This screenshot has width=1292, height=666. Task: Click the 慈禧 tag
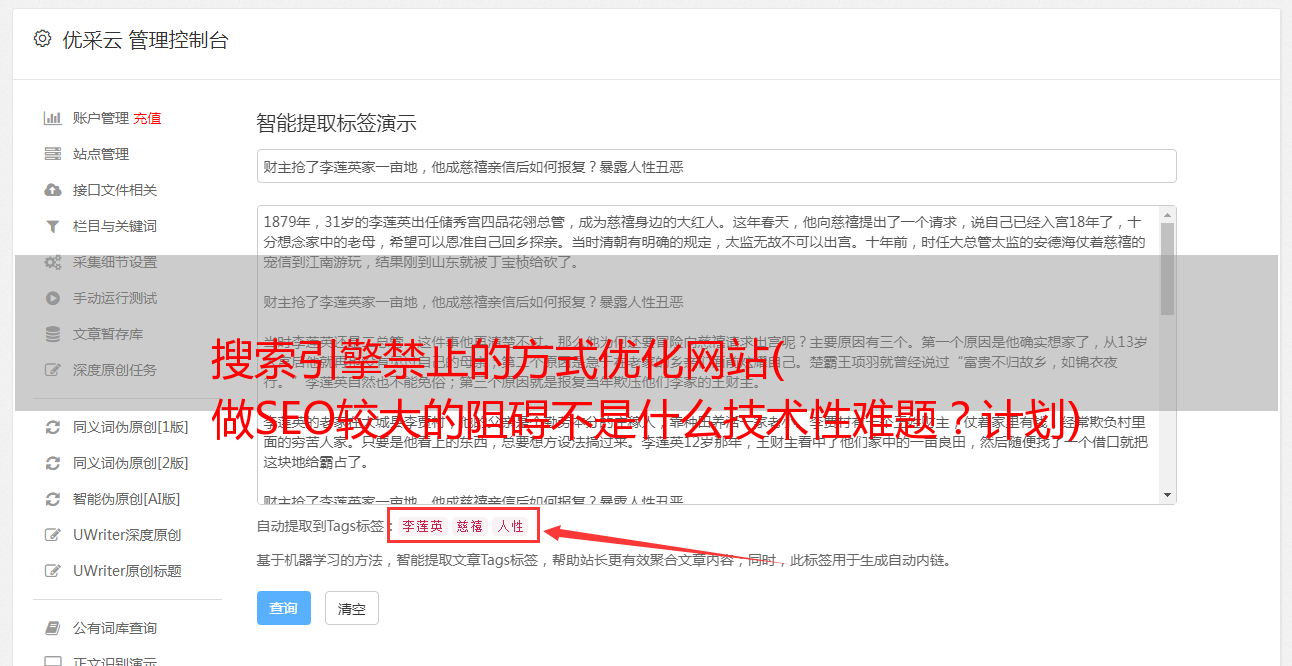[x=470, y=526]
